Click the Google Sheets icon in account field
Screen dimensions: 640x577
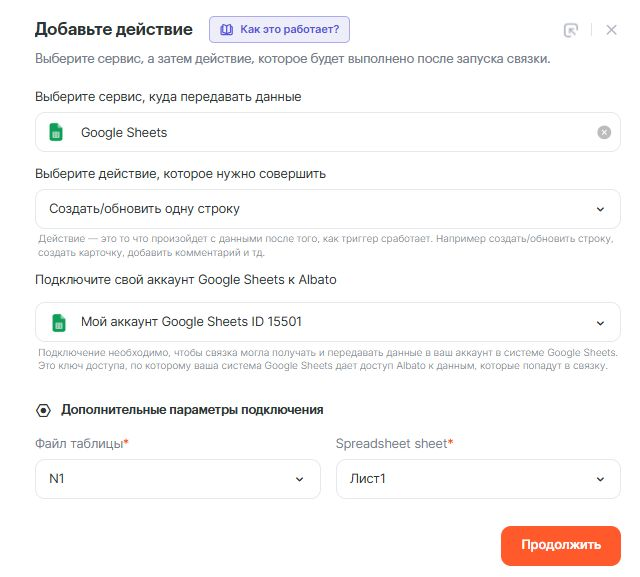(57, 322)
